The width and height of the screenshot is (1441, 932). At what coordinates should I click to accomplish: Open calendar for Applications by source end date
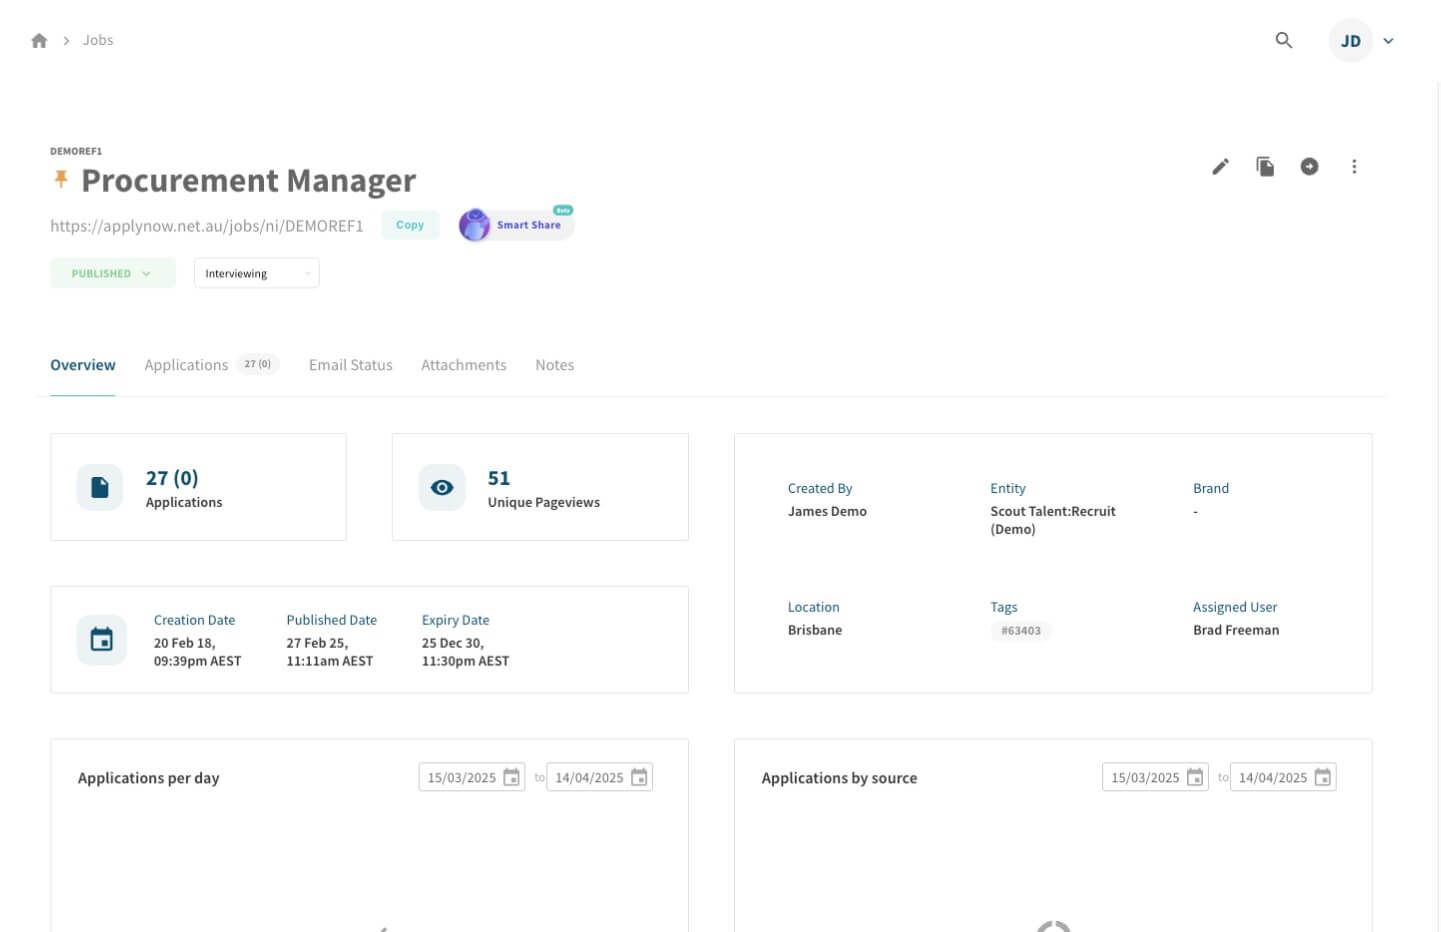1322,777
